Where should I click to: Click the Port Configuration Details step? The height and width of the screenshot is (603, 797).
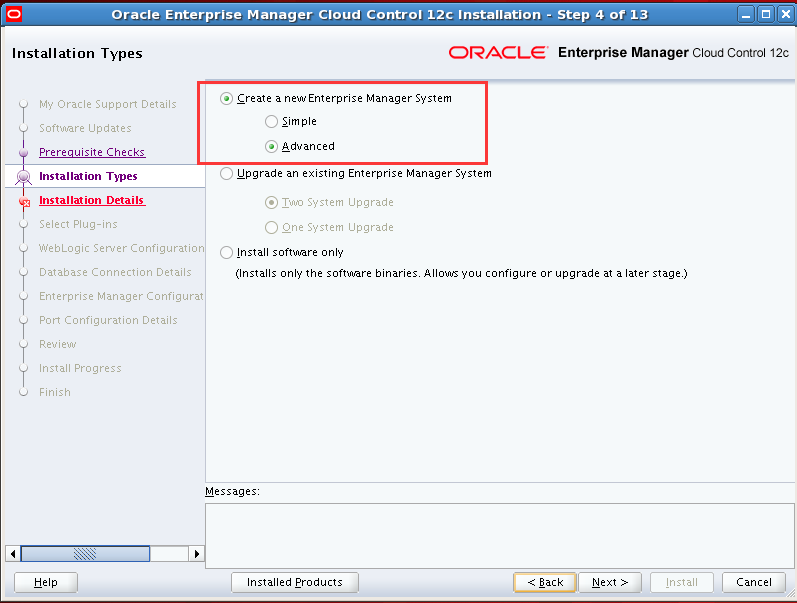pyautogui.click(x=108, y=320)
